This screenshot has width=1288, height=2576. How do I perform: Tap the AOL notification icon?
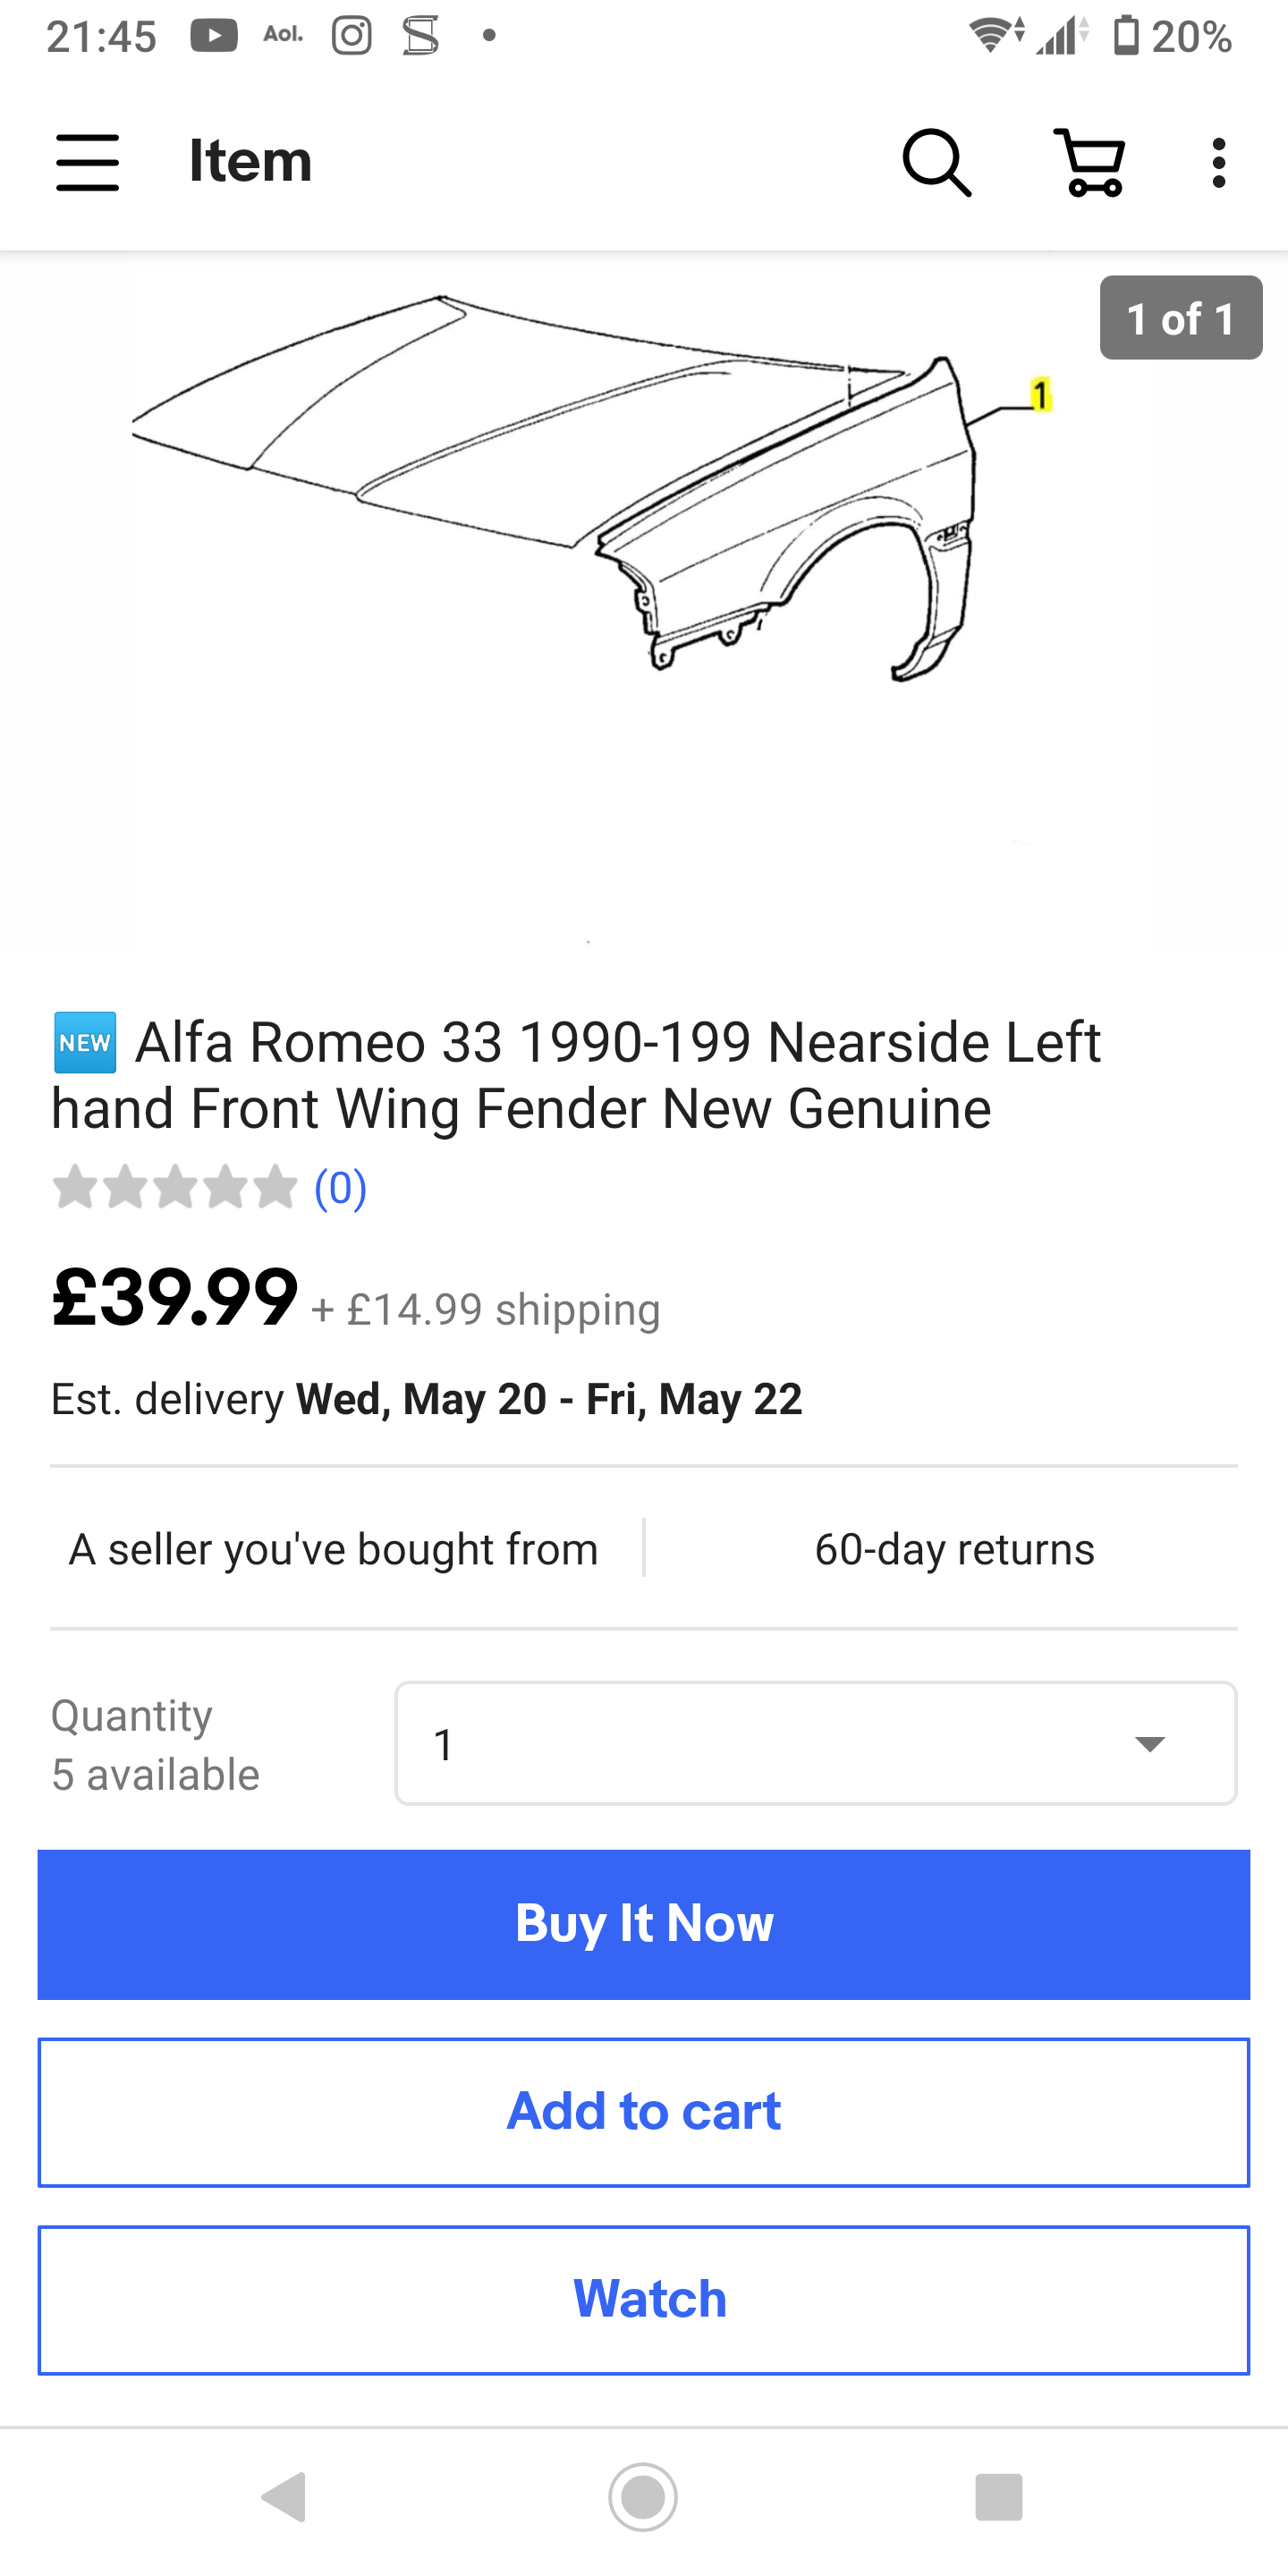coord(283,36)
